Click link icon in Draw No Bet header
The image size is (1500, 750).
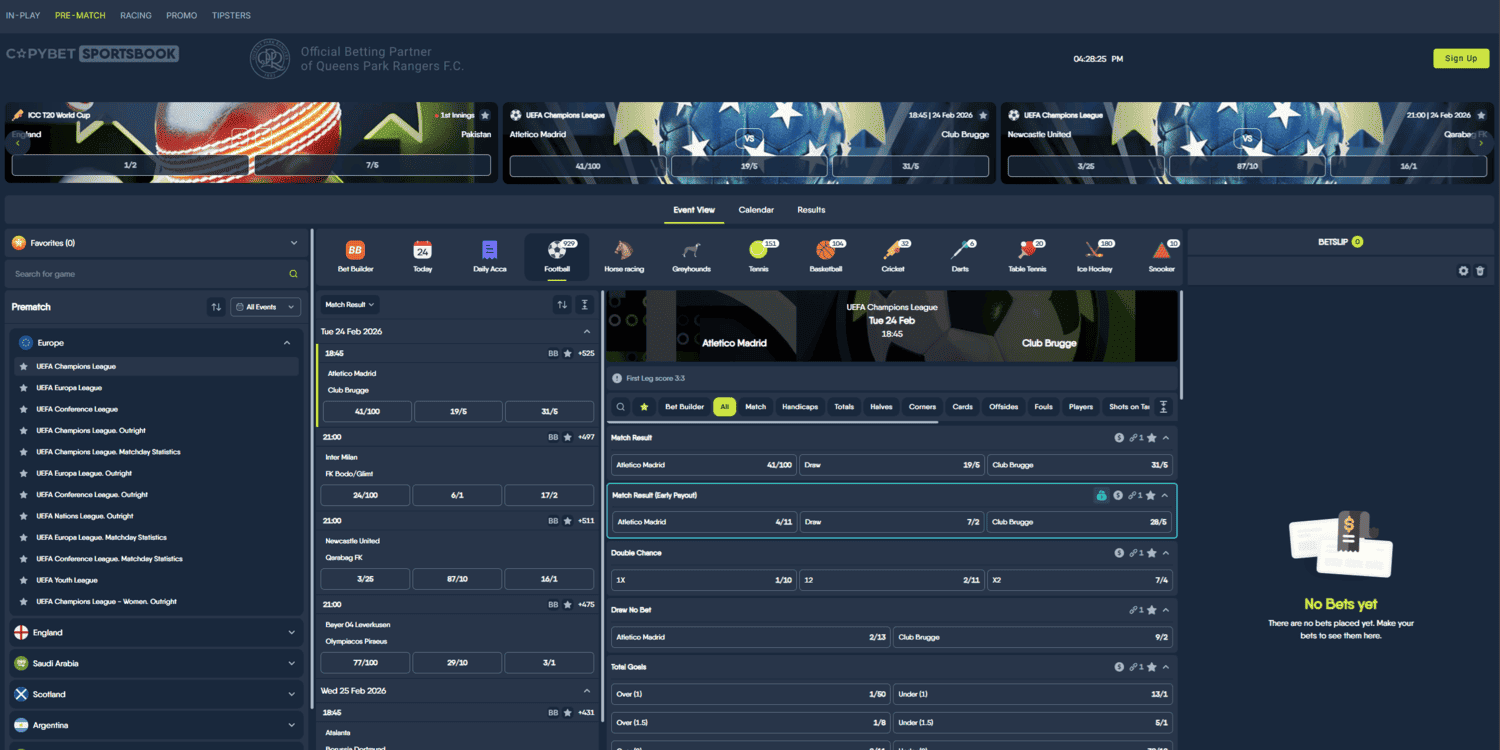click(1135, 610)
